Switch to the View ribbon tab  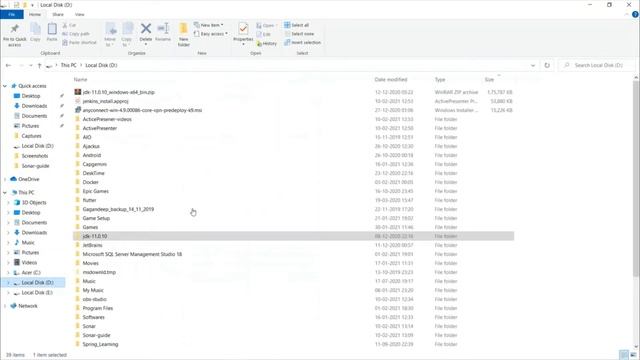80,14
